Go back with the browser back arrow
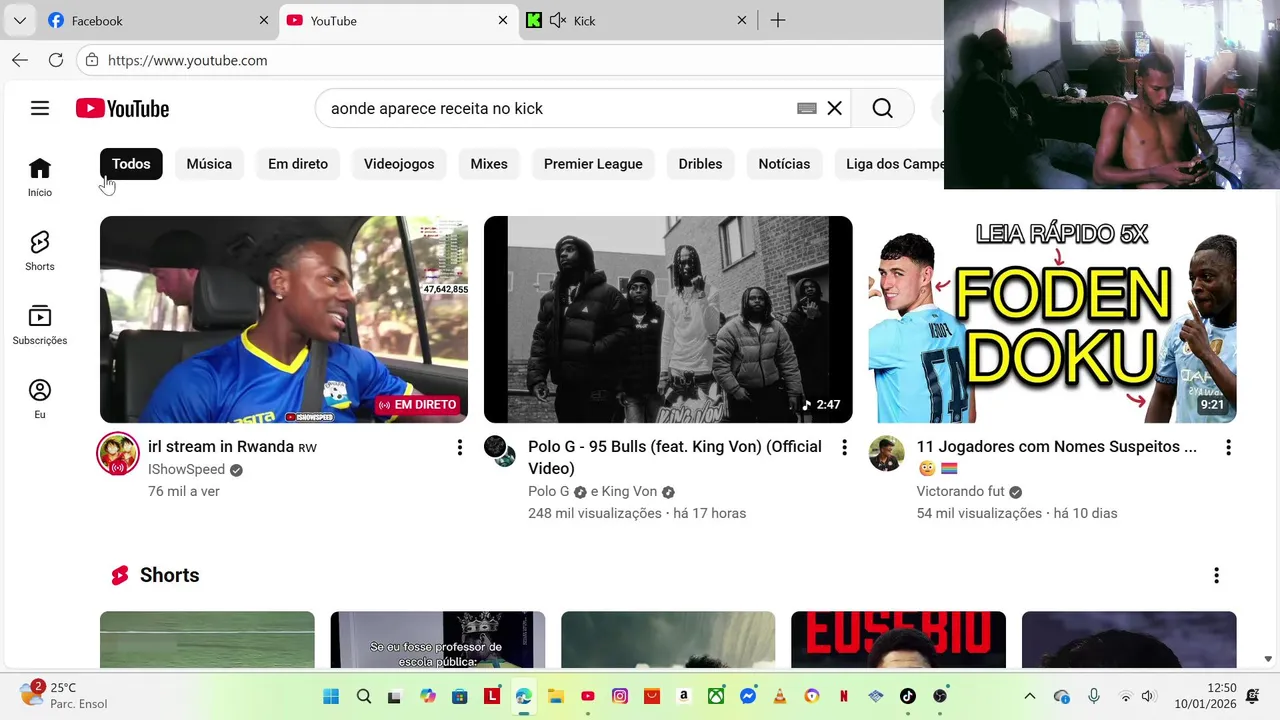This screenshot has width=1280, height=720. [20, 60]
